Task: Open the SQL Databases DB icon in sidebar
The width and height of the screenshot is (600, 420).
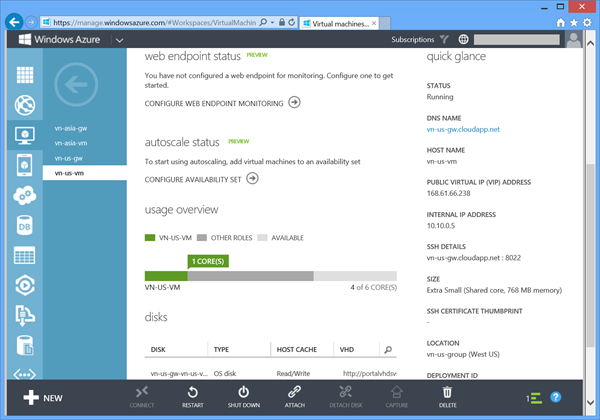Action: 25,226
